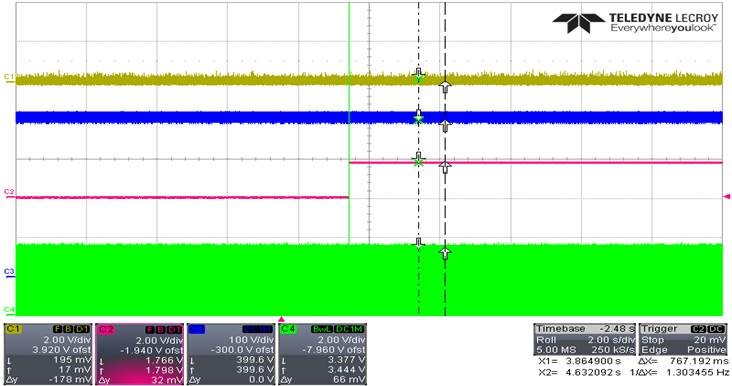Click the C3 trace label on the grid's left edge
The width and height of the screenshot is (732, 386).
coord(9,271)
